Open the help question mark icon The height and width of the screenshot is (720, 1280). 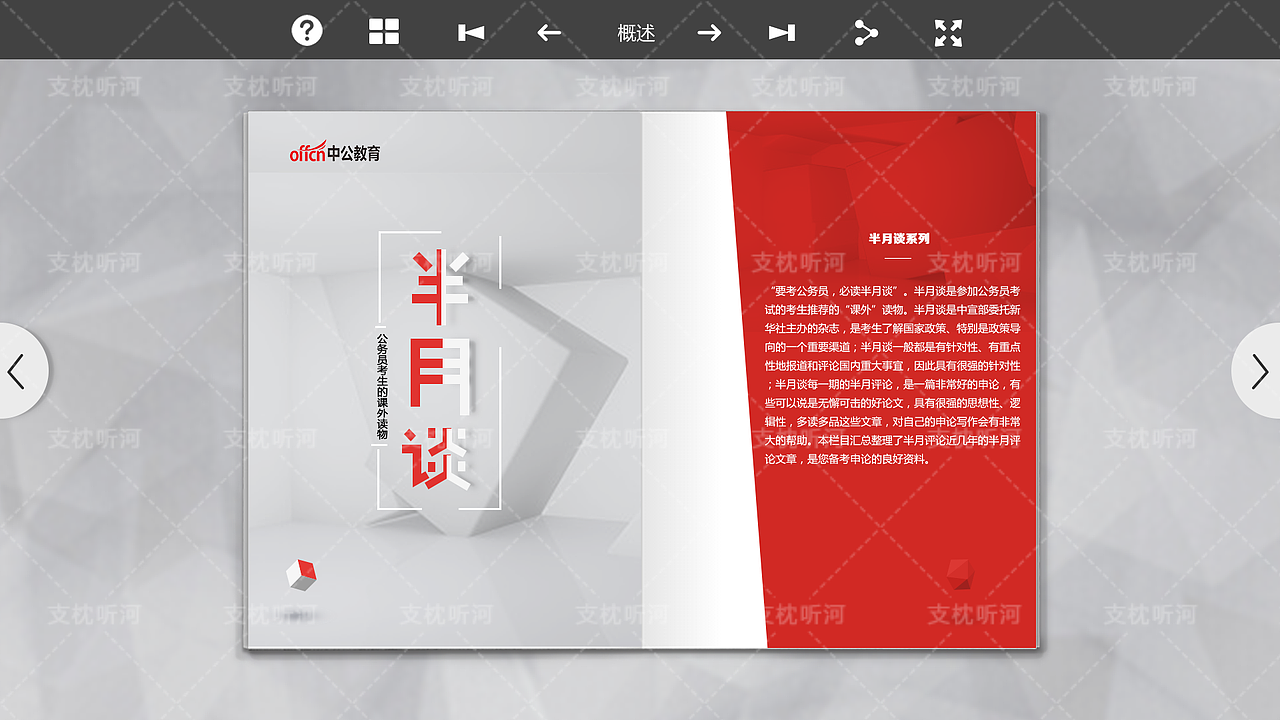(306, 31)
